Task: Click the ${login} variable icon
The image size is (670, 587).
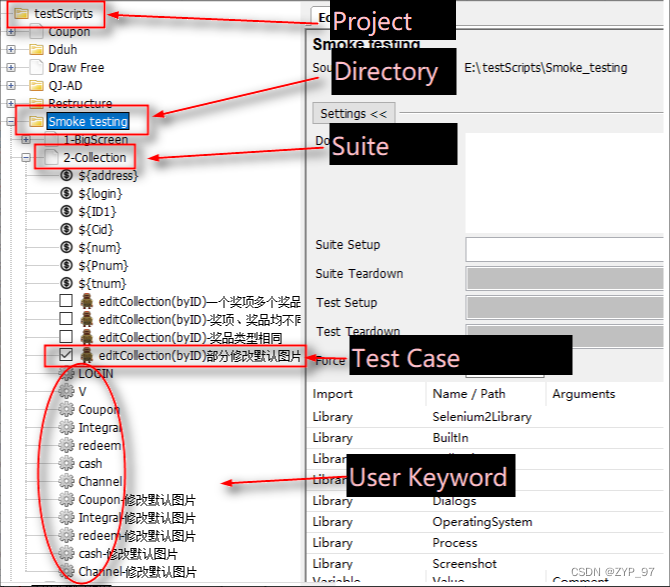Action: (x=66, y=193)
